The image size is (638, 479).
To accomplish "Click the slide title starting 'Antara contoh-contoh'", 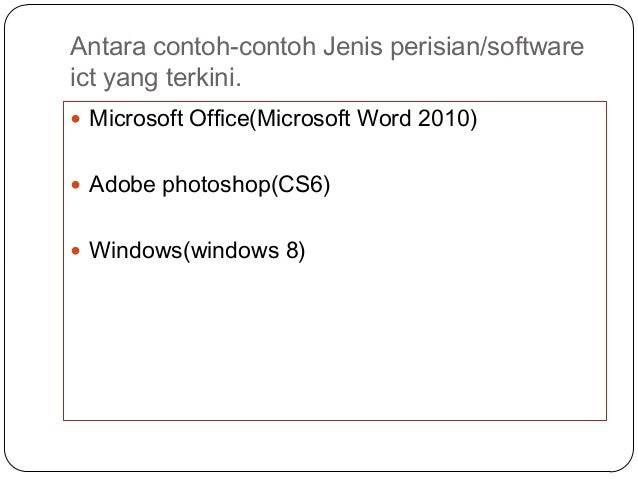I will 326,47.
